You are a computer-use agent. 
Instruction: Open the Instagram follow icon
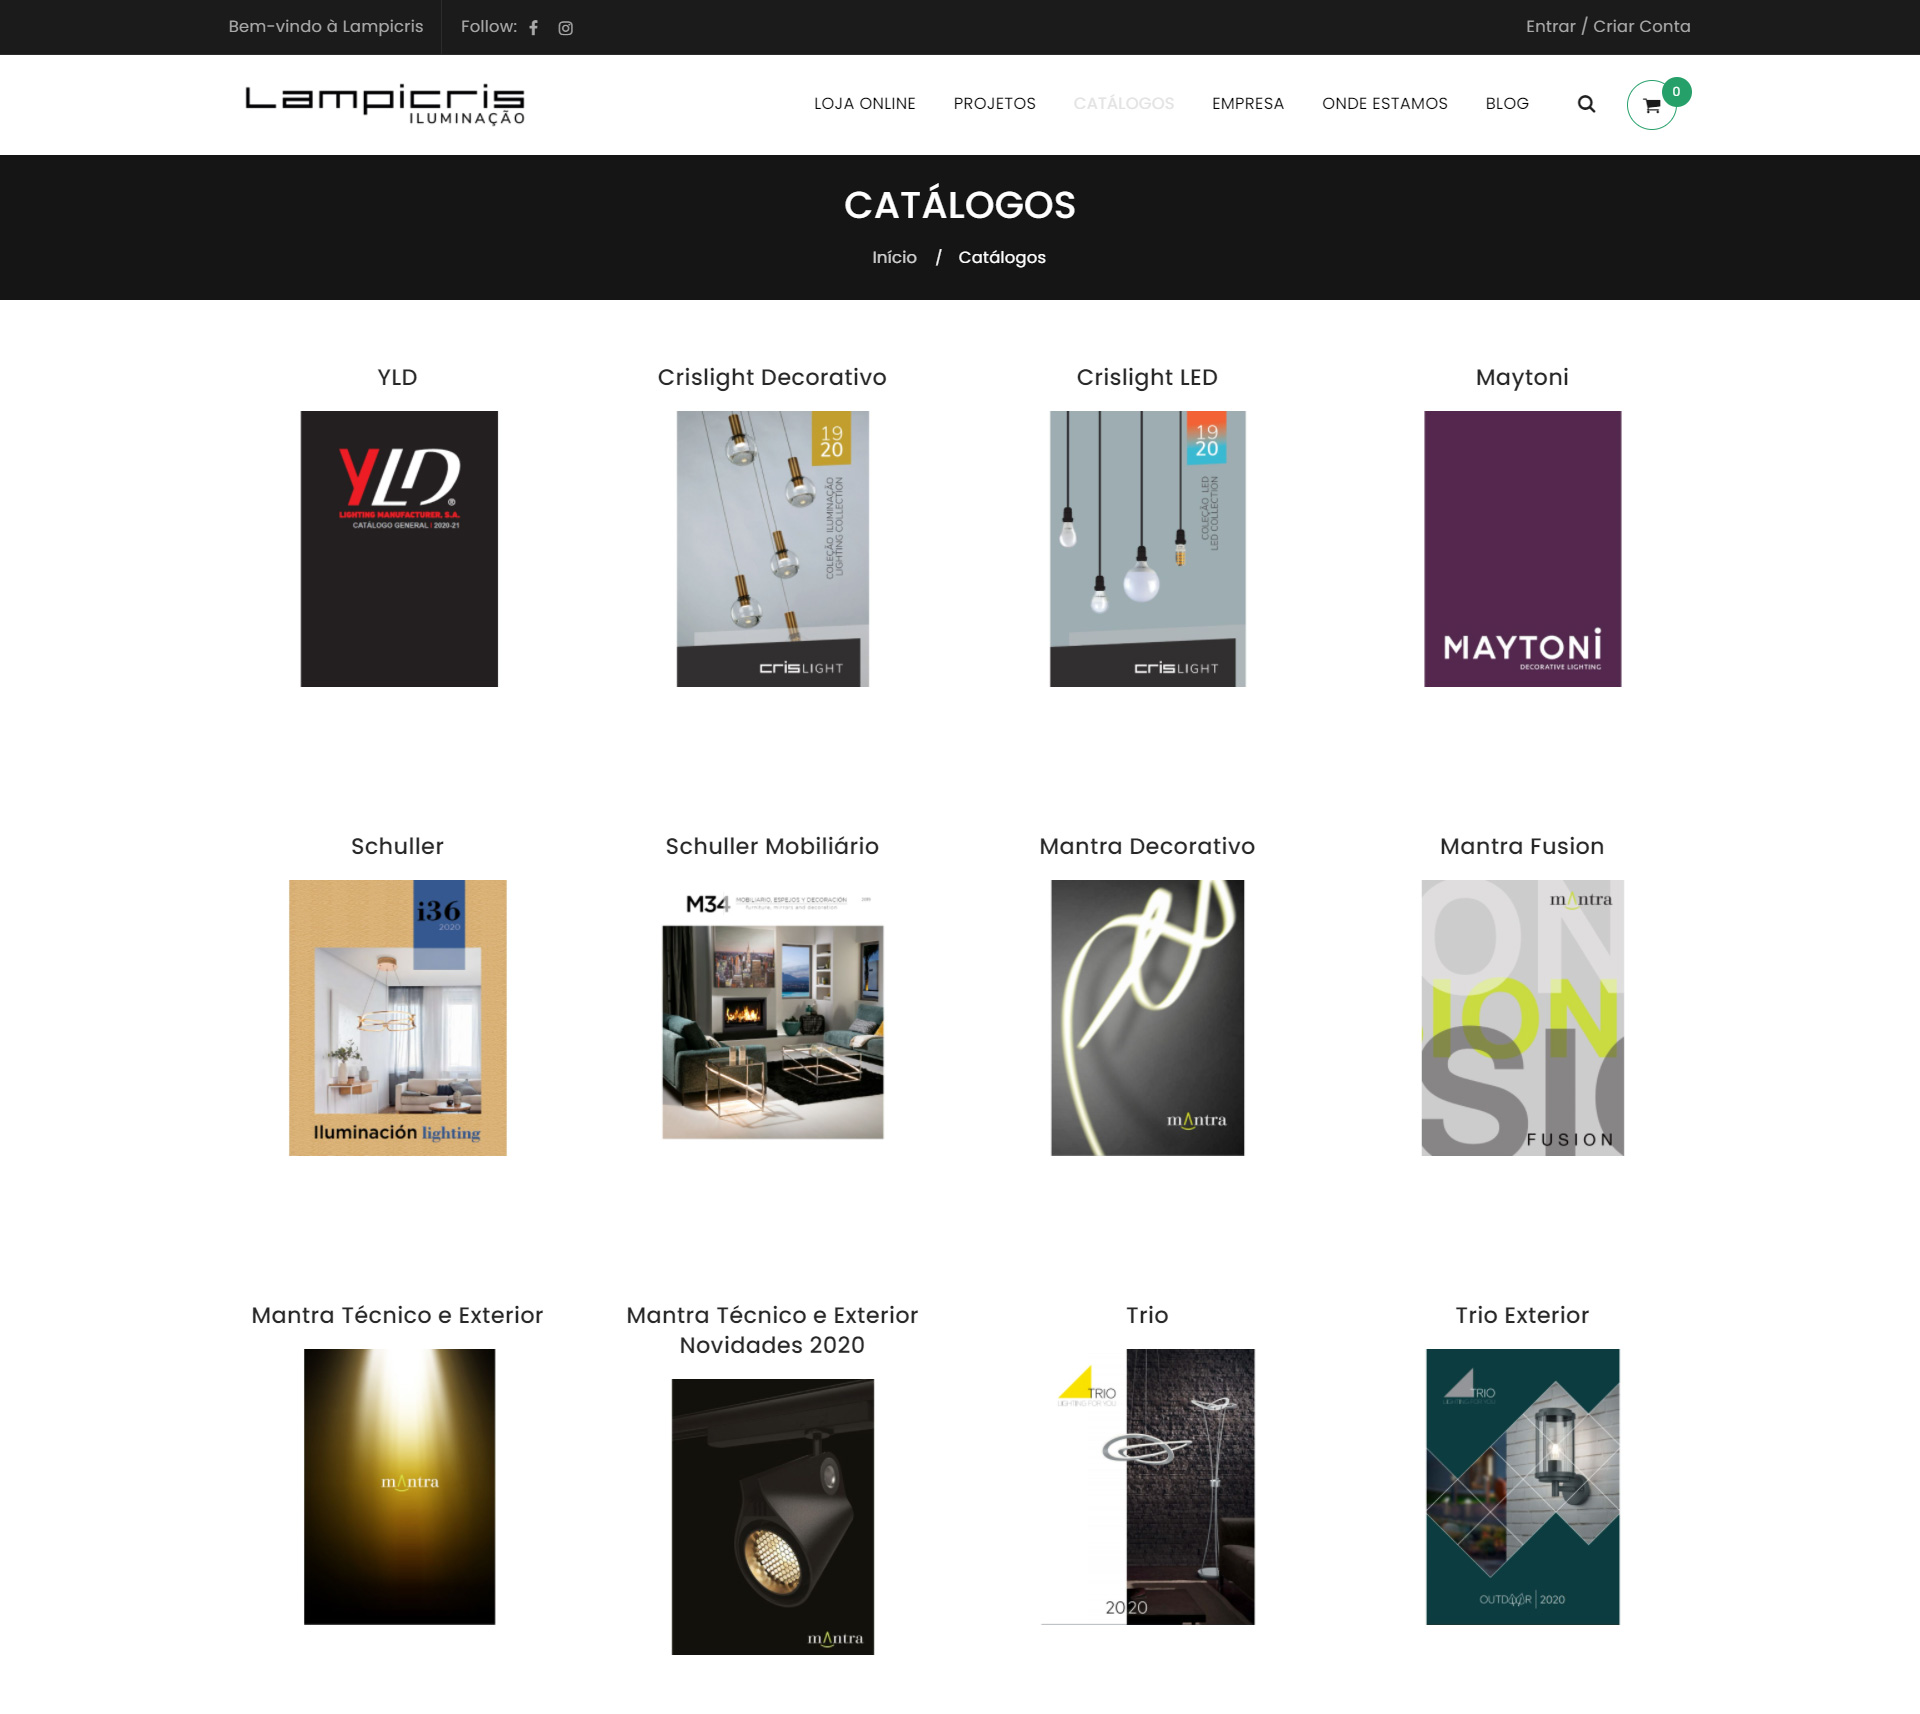pyautogui.click(x=566, y=28)
